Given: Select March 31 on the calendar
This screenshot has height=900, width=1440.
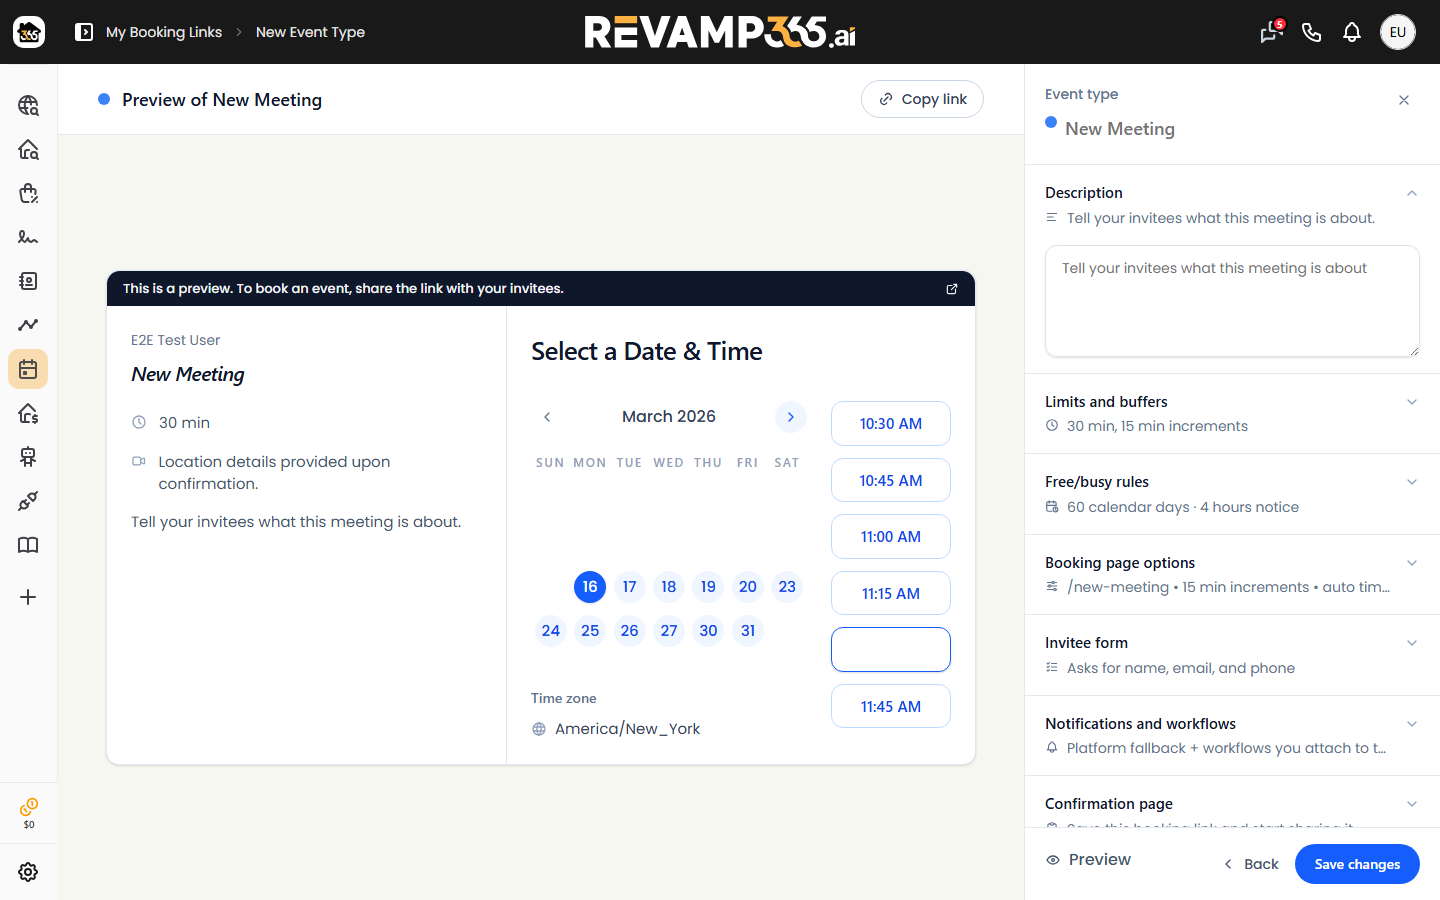Looking at the screenshot, I should pos(748,631).
